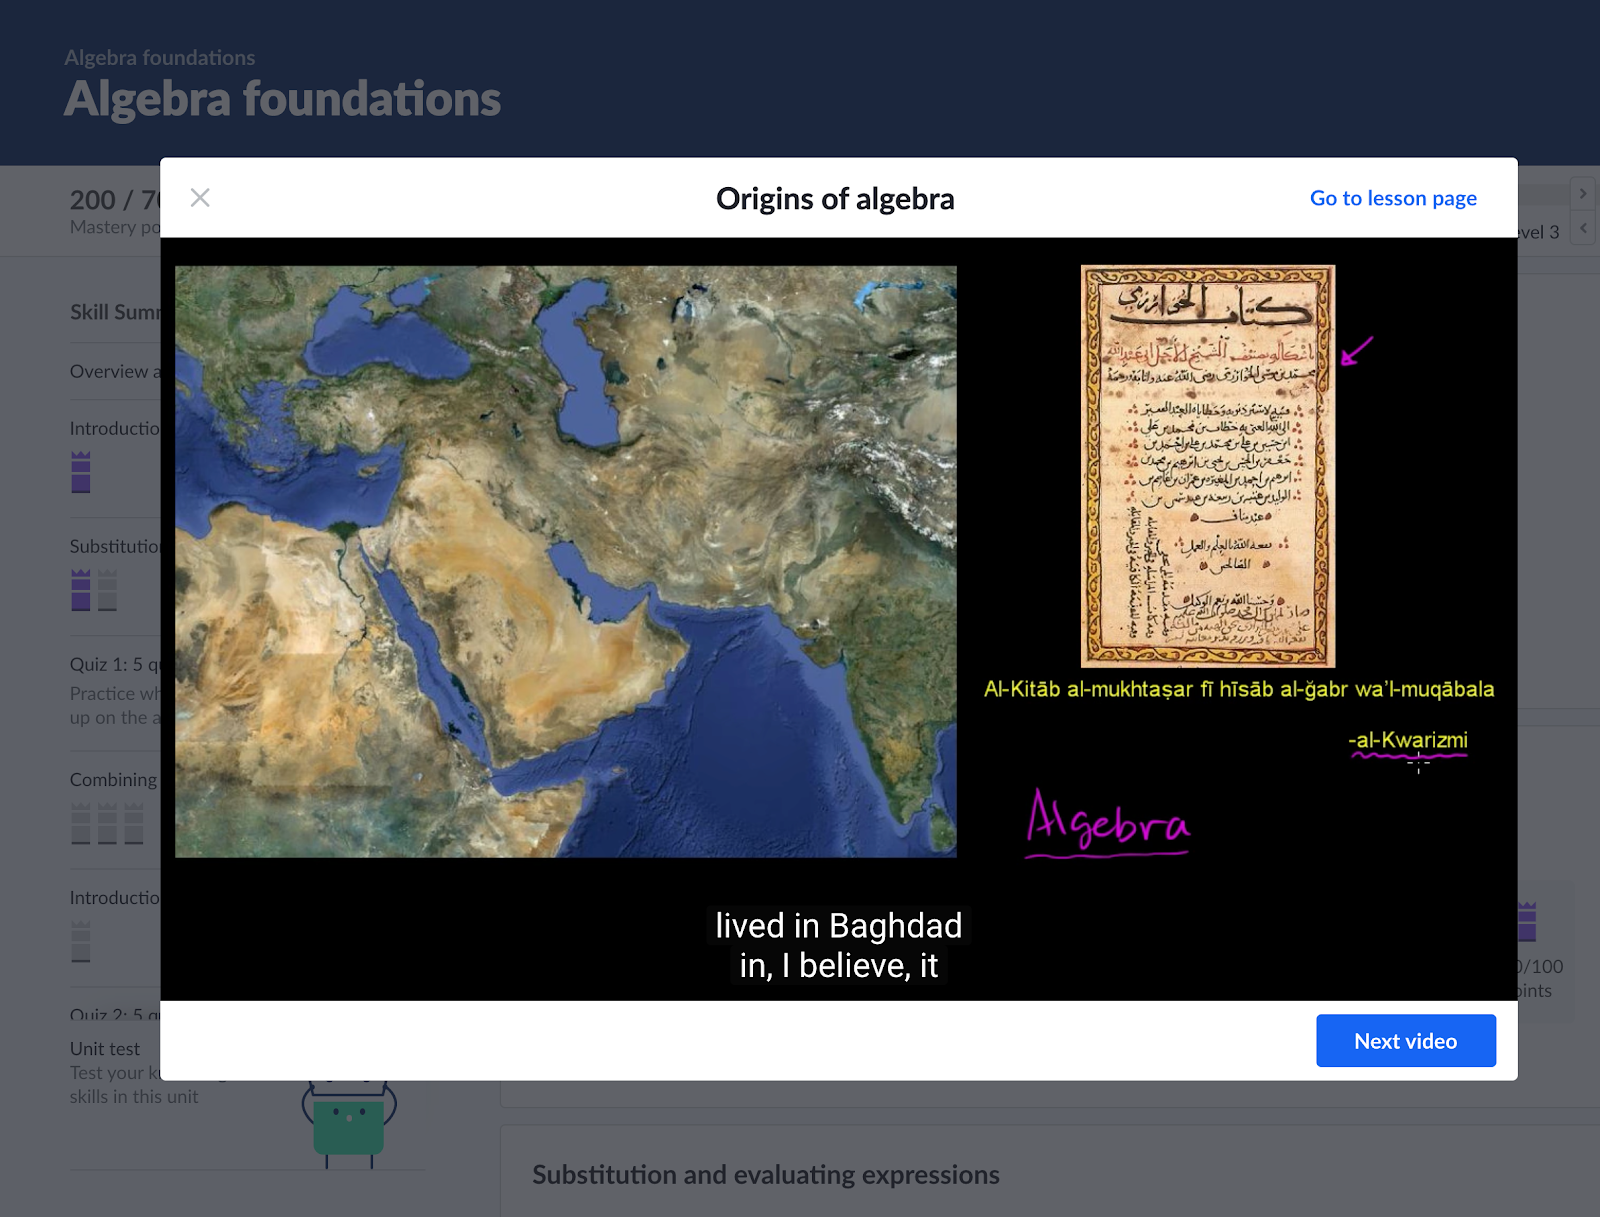Viewport: 1600px width, 1217px height.
Task: Click the purple crown icon above /100 points
Action: 1527,921
